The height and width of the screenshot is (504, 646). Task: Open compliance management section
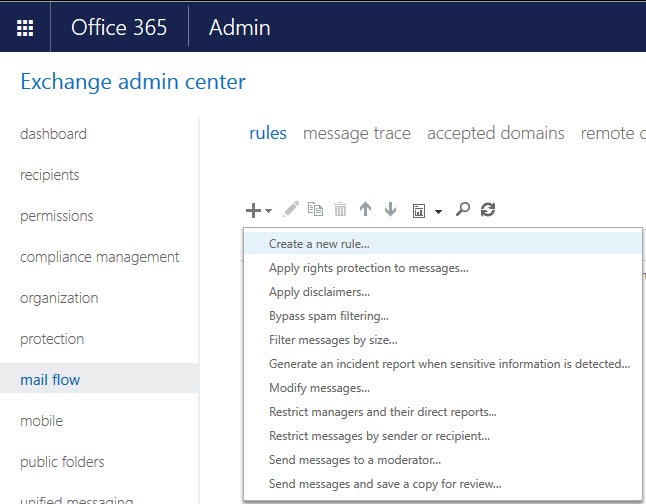(x=99, y=257)
